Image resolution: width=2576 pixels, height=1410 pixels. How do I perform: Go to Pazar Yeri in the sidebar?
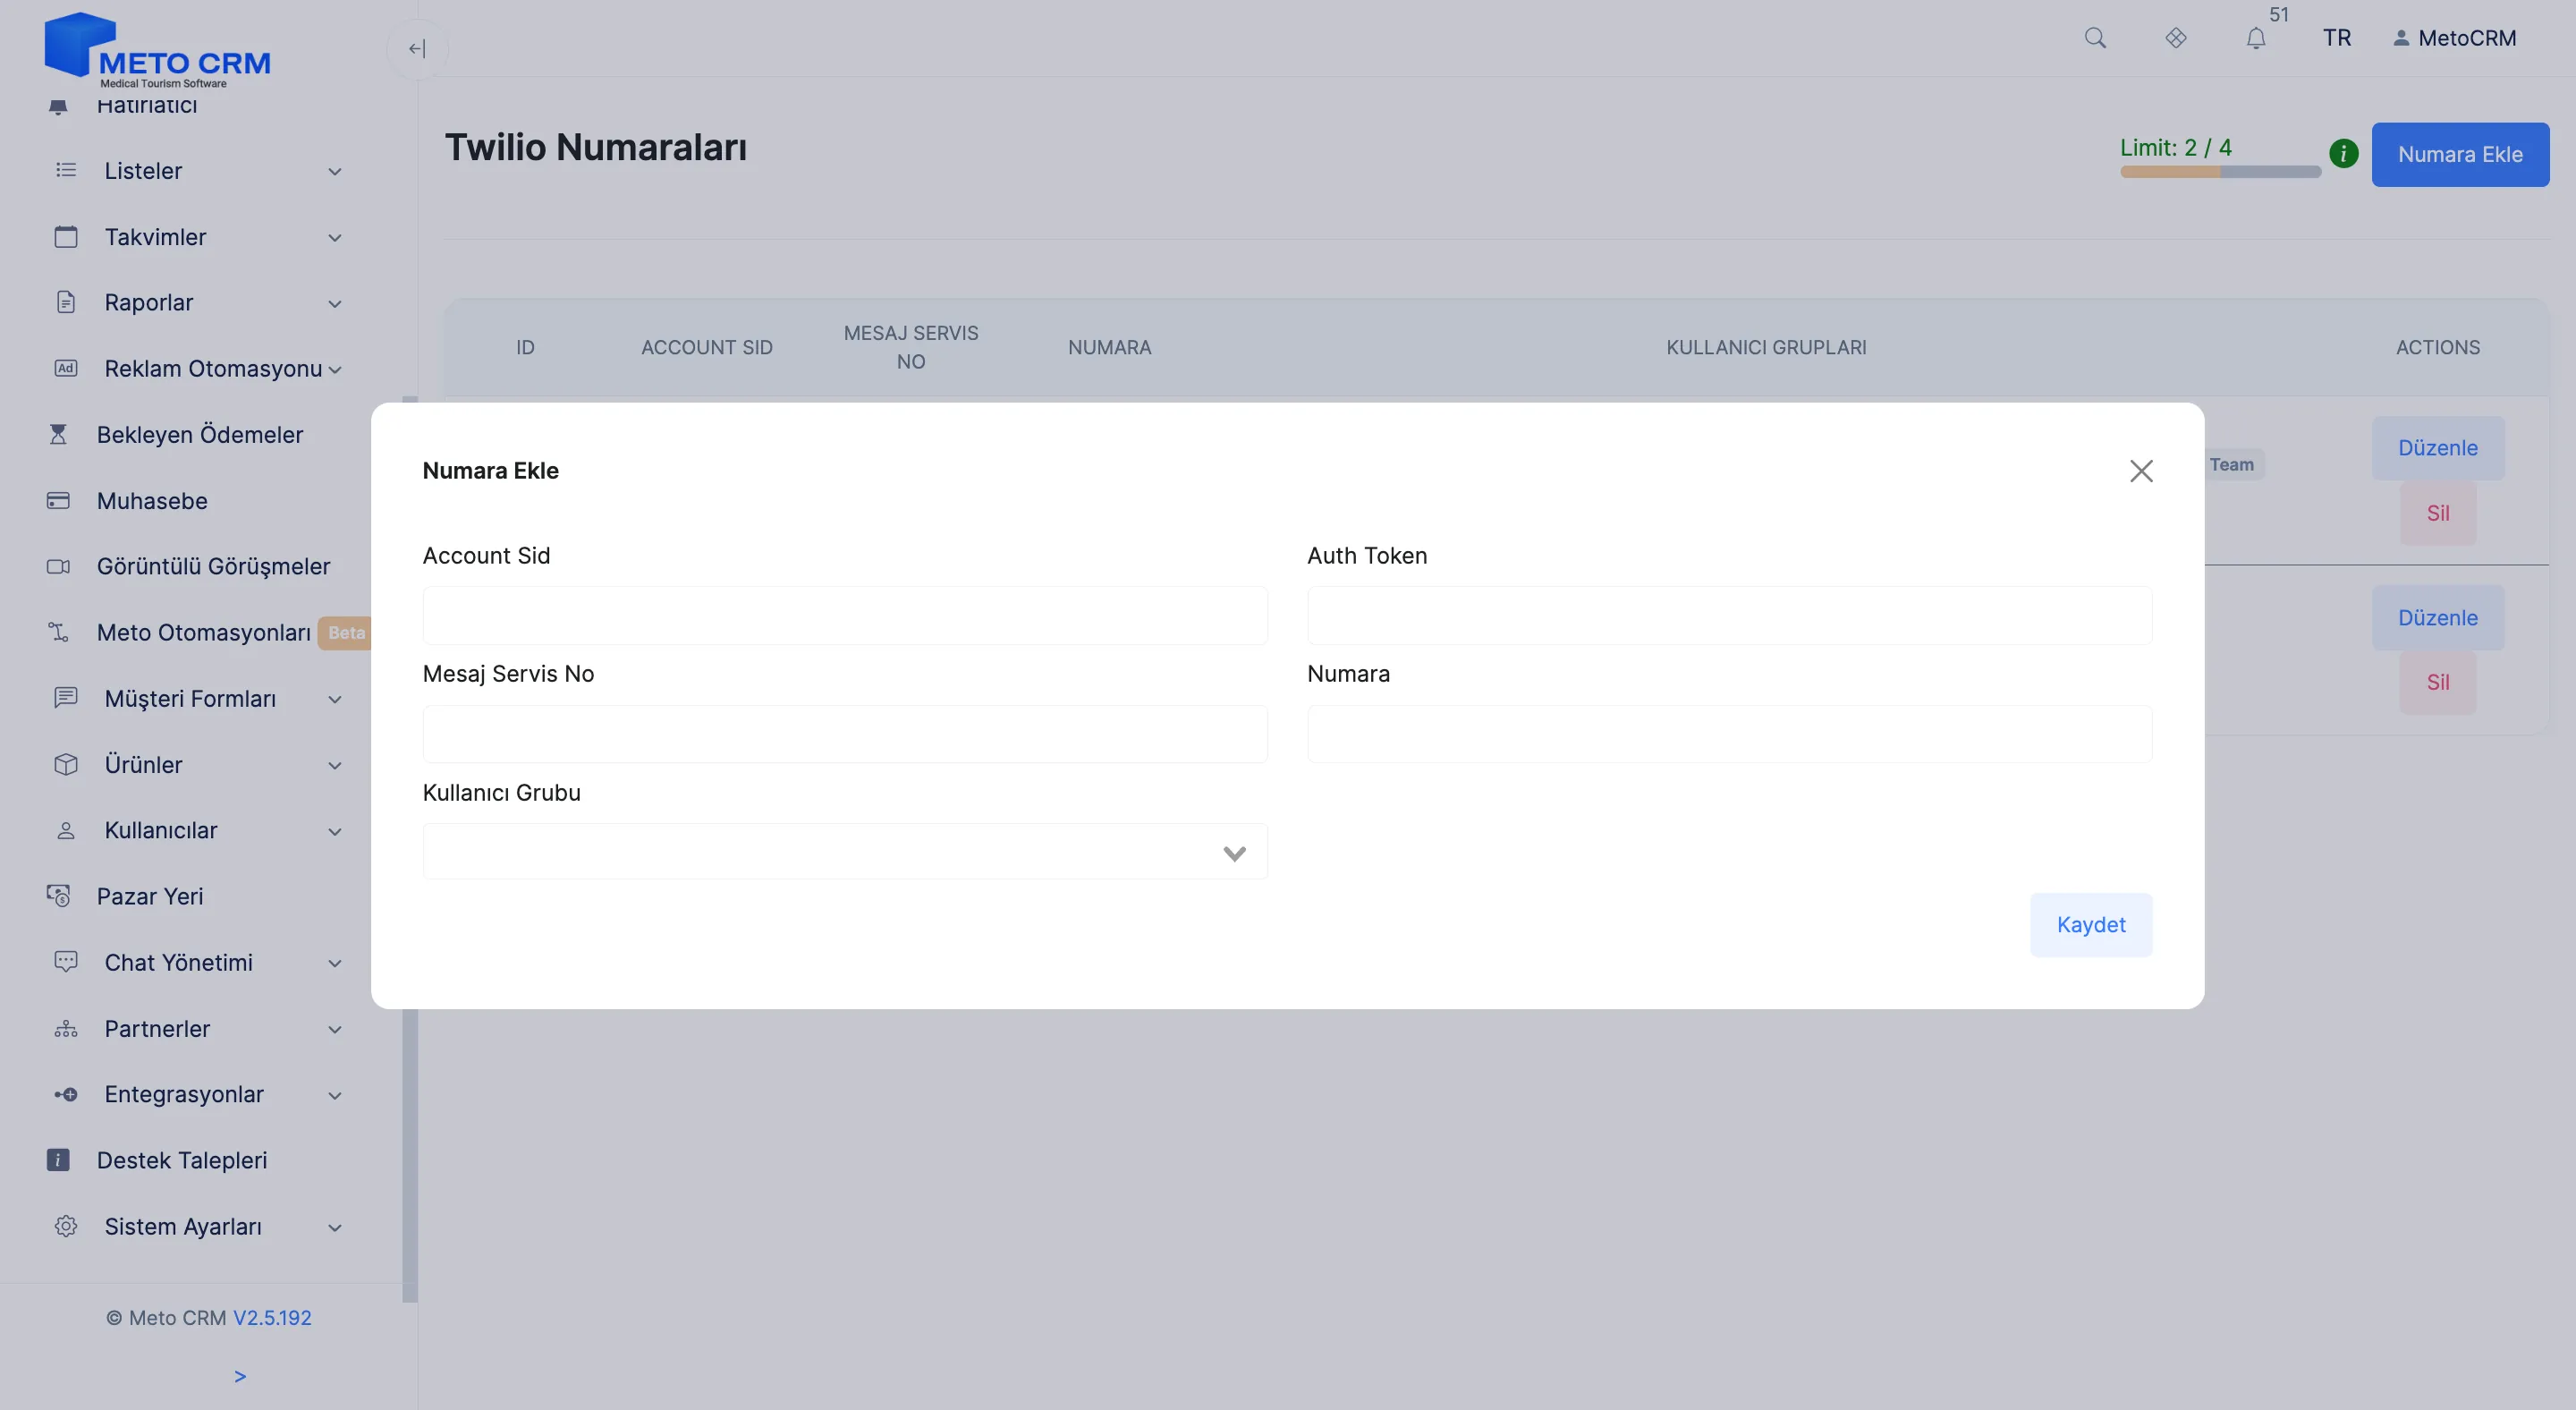click(x=150, y=896)
